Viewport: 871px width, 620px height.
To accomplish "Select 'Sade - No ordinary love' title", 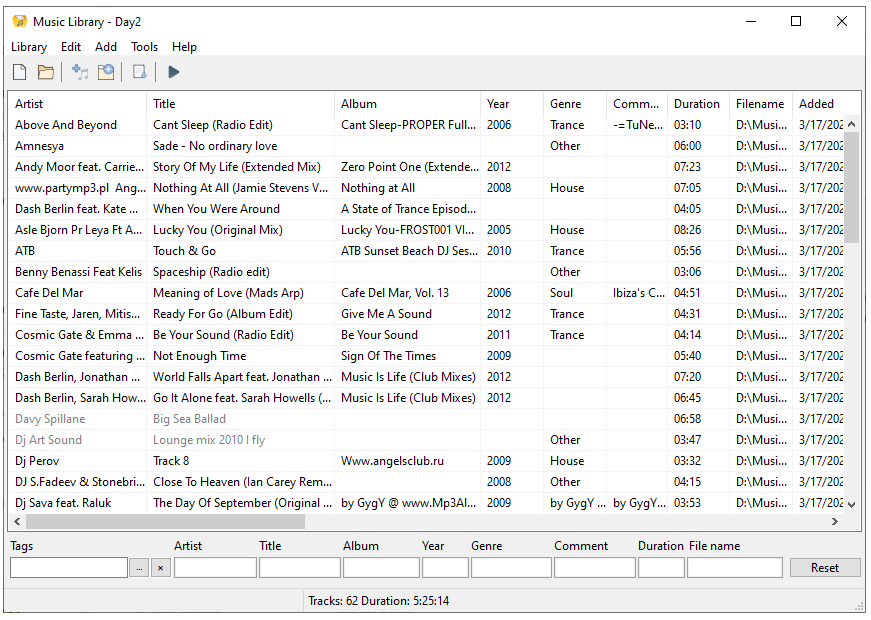I will pyautogui.click(x=215, y=146).
